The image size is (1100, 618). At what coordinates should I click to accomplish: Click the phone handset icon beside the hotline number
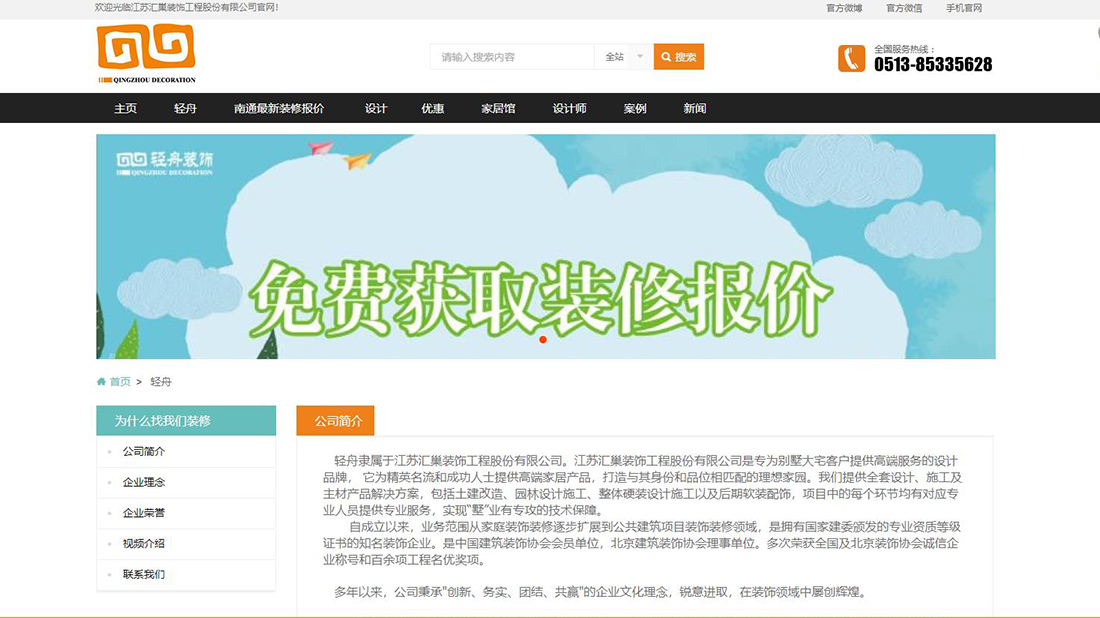pos(851,58)
